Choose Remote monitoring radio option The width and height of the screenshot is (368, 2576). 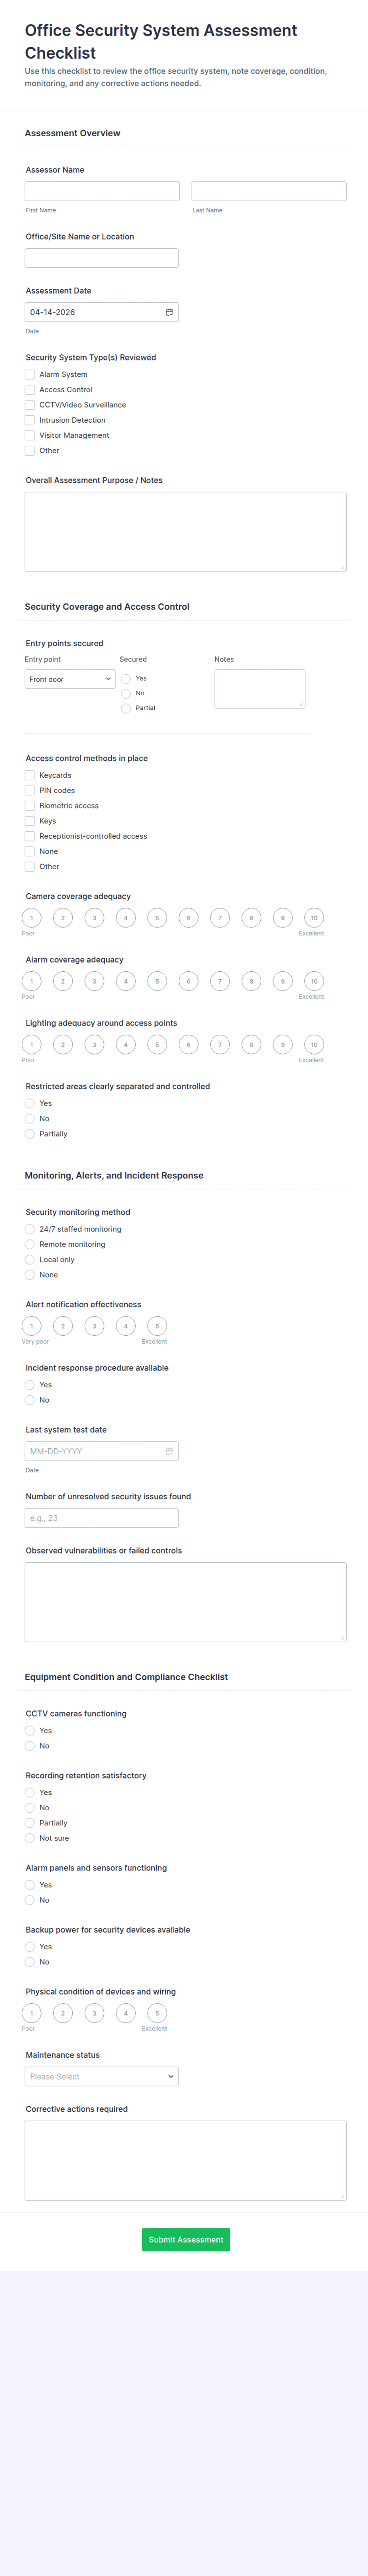pos(30,1244)
